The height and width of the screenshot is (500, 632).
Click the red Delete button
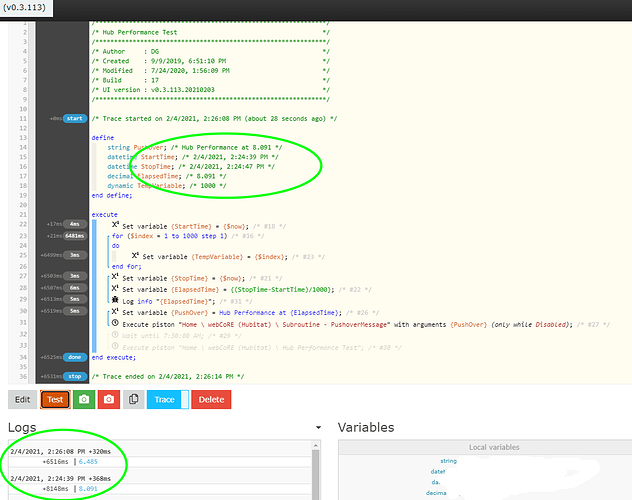pos(211,399)
